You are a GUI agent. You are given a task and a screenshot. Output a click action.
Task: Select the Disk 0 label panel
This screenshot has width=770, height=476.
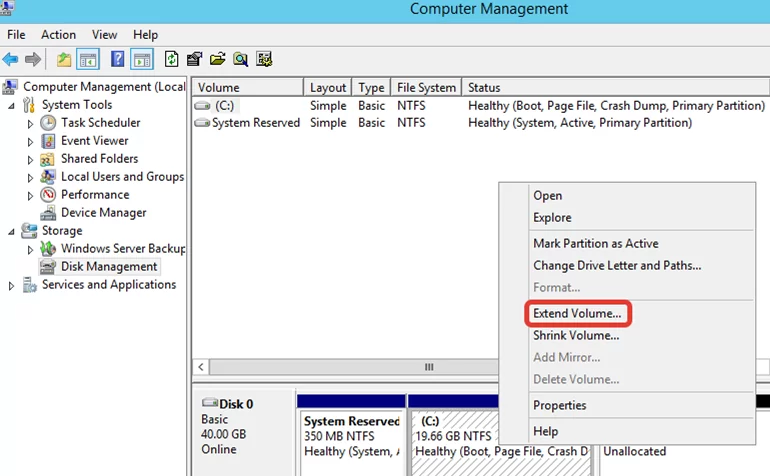pos(244,434)
